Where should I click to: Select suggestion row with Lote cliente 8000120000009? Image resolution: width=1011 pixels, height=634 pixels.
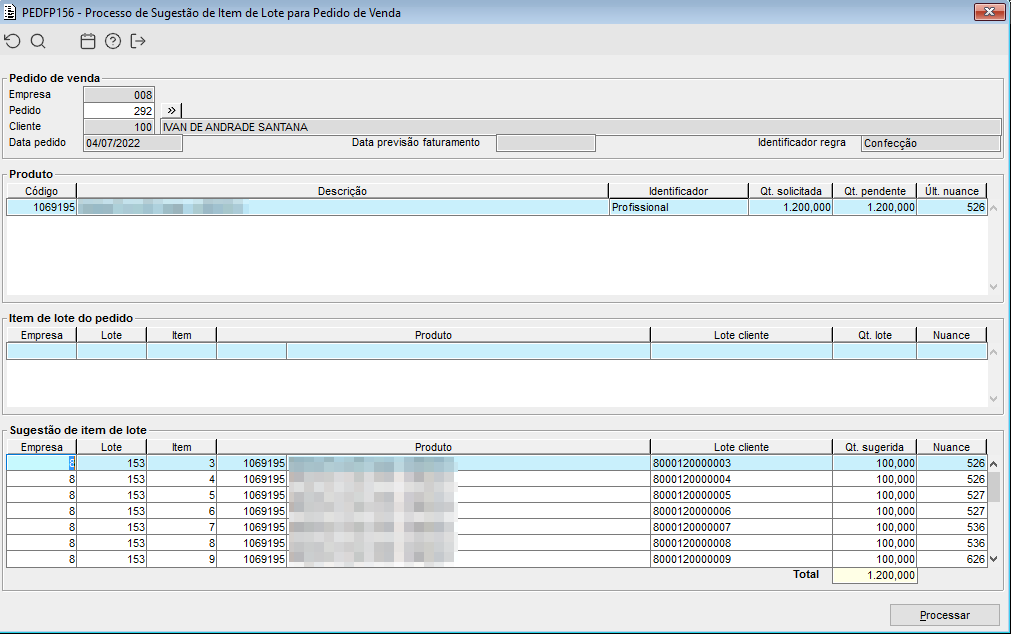pyautogui.click(x=496, y=559)
